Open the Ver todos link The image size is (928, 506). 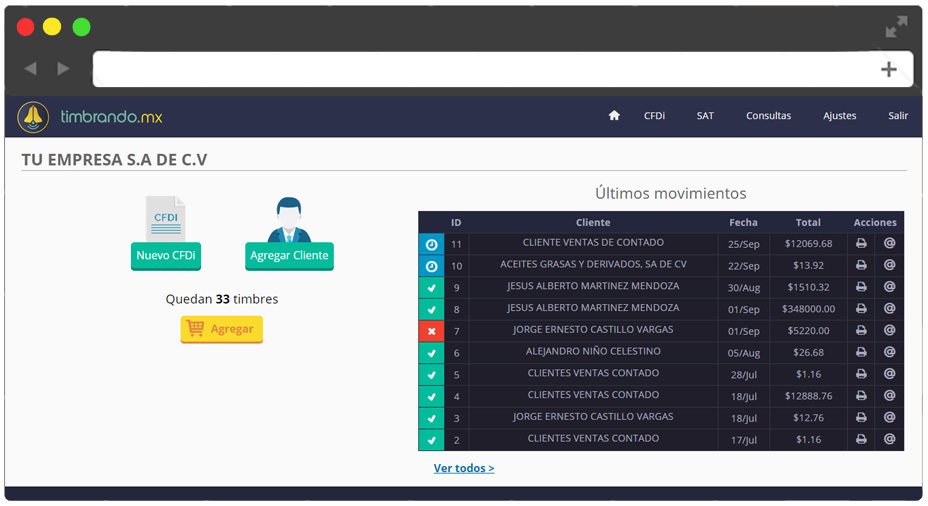tap(464, 468)
